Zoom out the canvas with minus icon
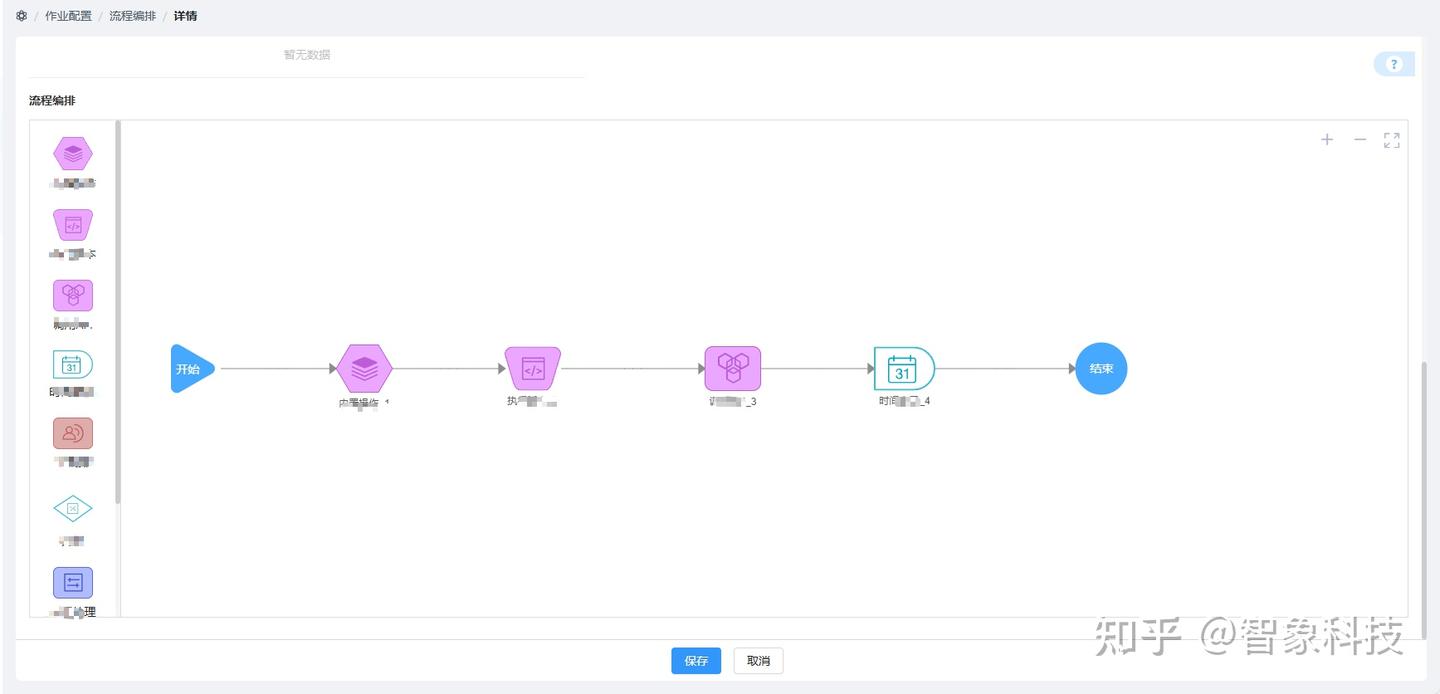Image resolution: width=1440 pixels, height=694 pixels. 1360,140
